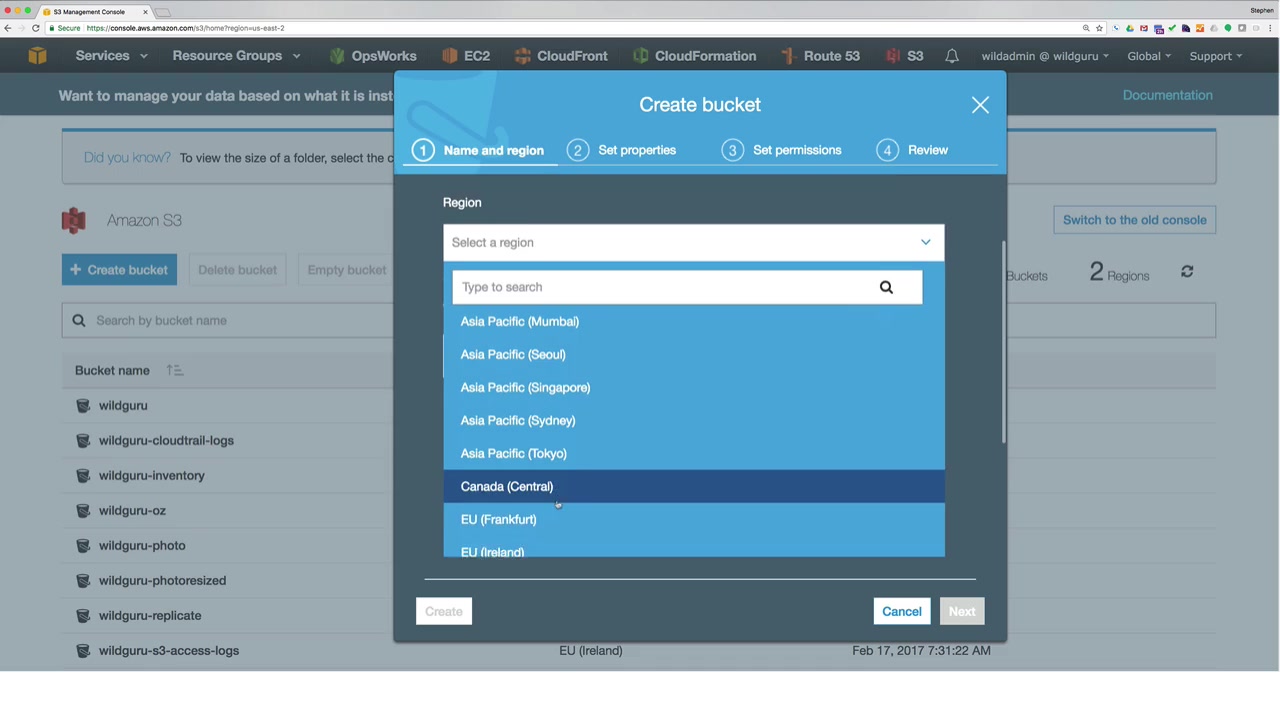Screen dimensions: 1280x720
Task: Click the browser back arrow
Action: [8, 28]
